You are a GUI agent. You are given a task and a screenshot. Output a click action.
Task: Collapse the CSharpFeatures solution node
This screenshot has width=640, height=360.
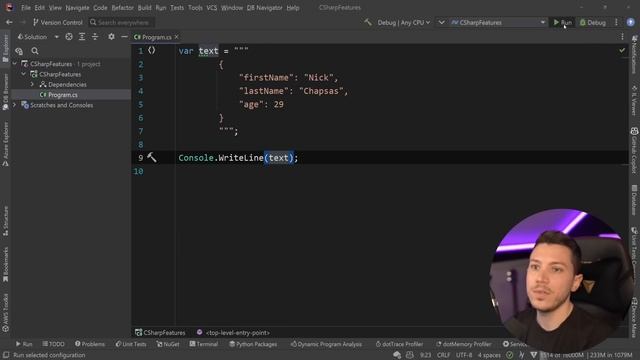(15, 64)
